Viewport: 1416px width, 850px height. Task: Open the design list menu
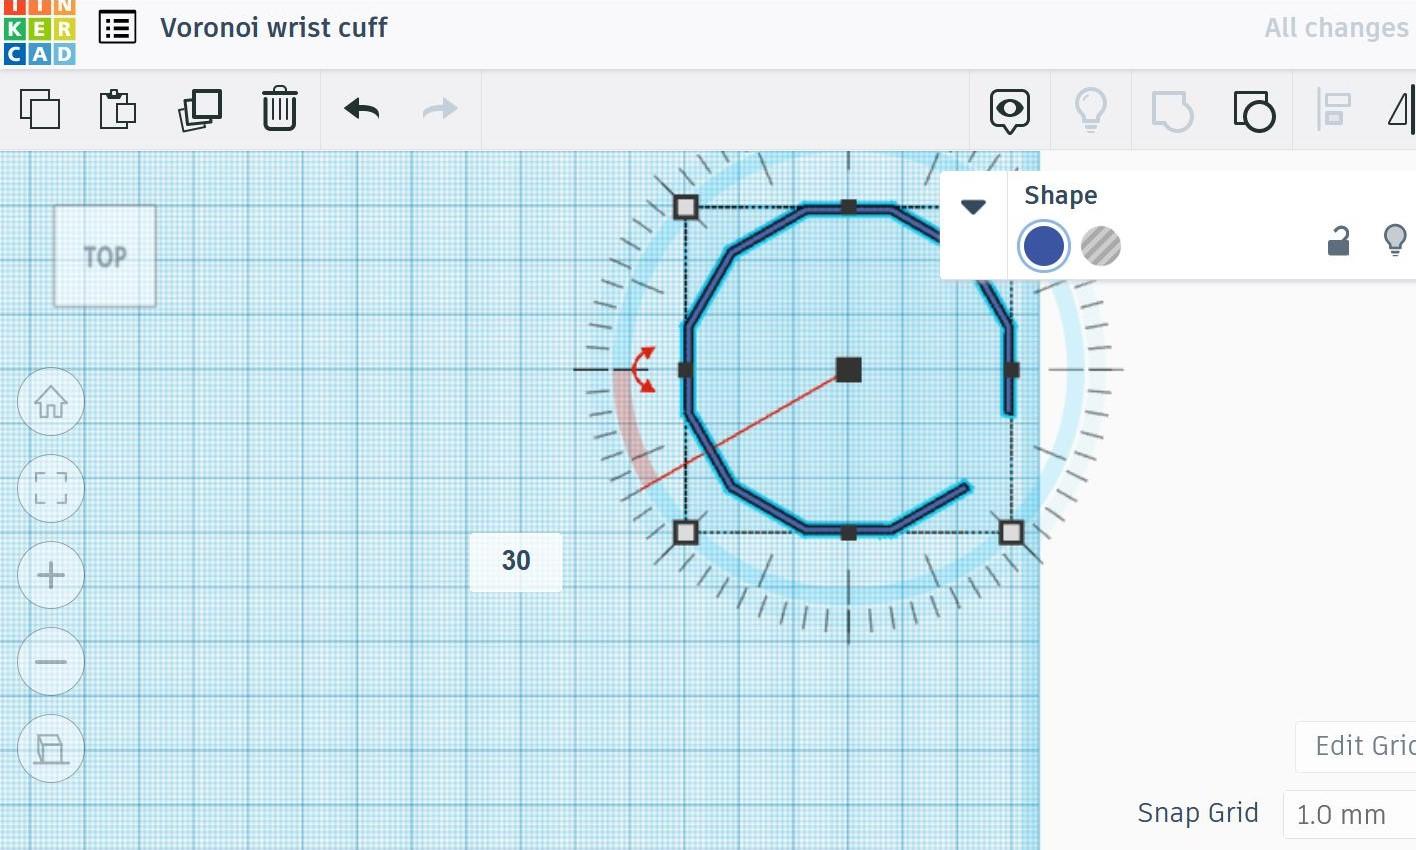[117, 27]
